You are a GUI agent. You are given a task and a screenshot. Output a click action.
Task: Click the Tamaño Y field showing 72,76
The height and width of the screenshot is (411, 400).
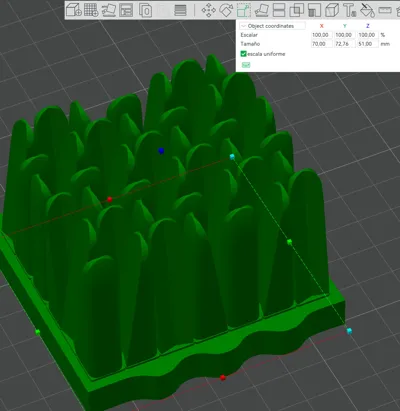tap(344, 44)
